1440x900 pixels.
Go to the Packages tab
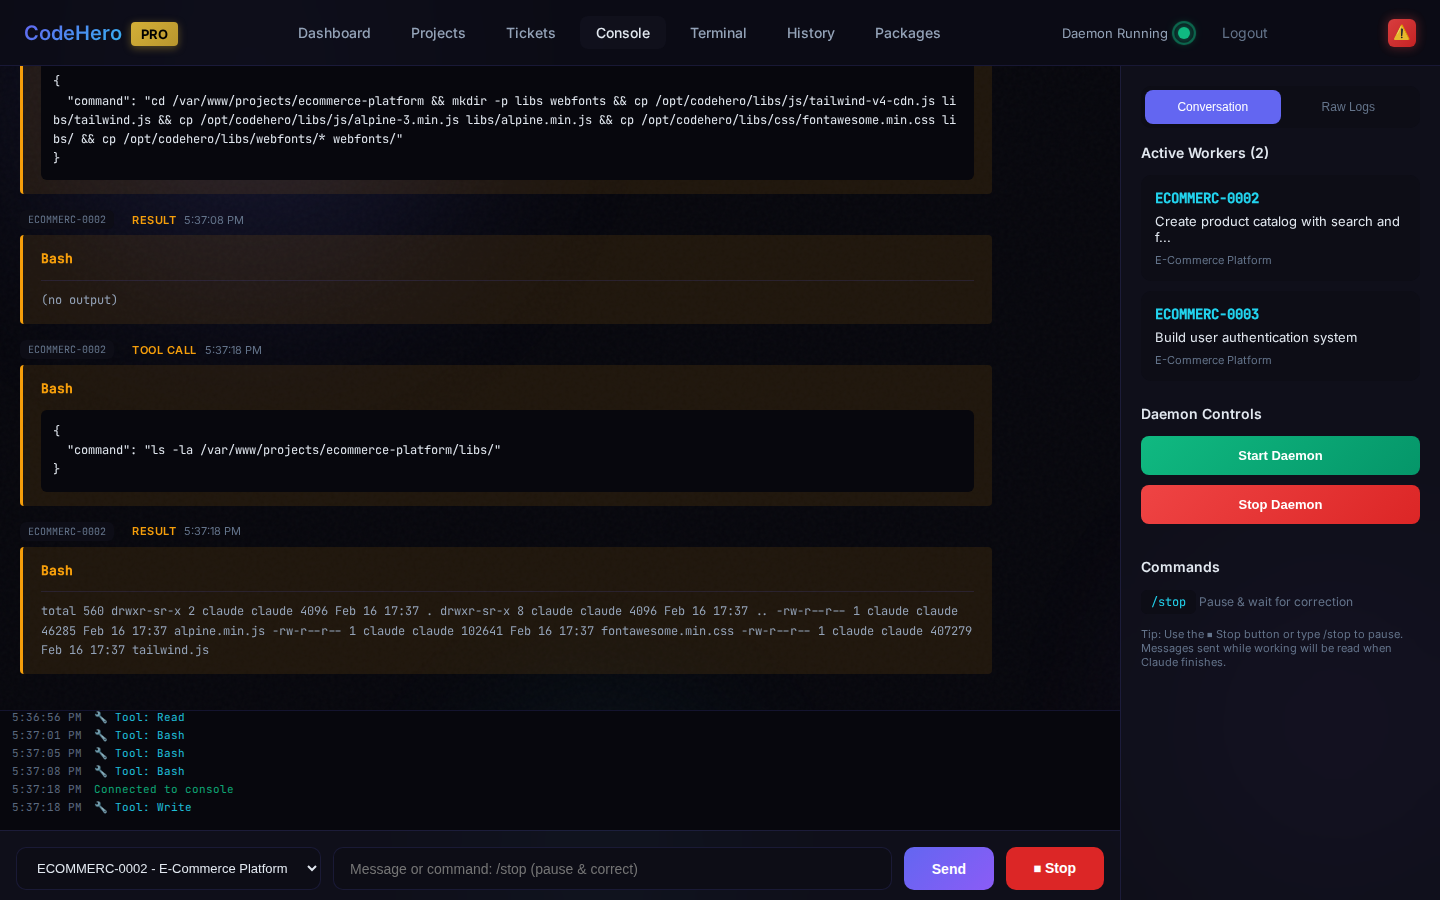coord(907,33)
